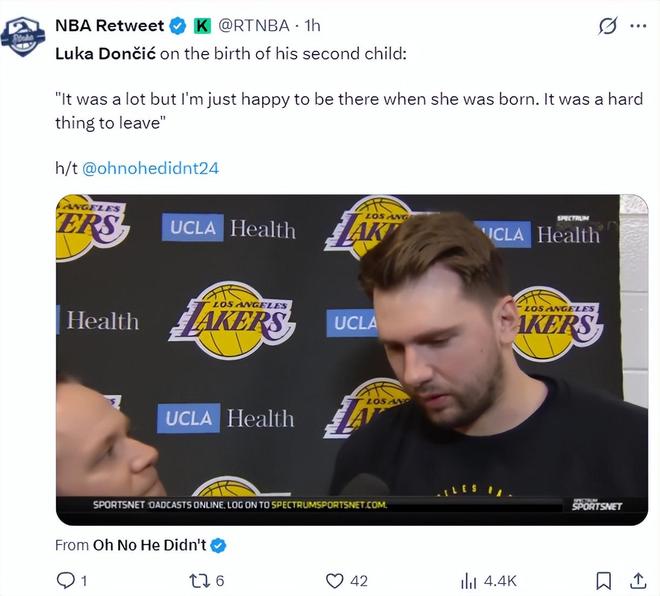Screen dimensions: 660x596
Task: Click the share upload arrow icon
Action: coord(637,580)
